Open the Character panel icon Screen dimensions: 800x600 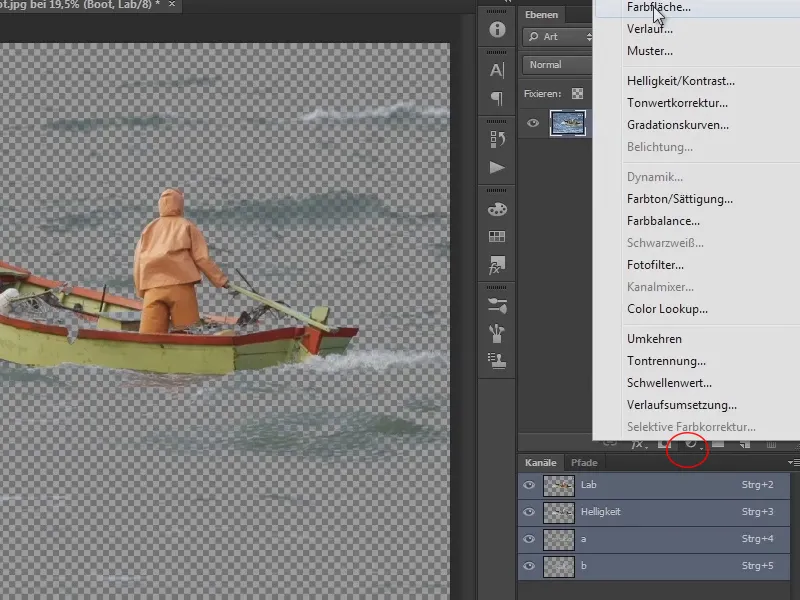(x=497, y=70)
